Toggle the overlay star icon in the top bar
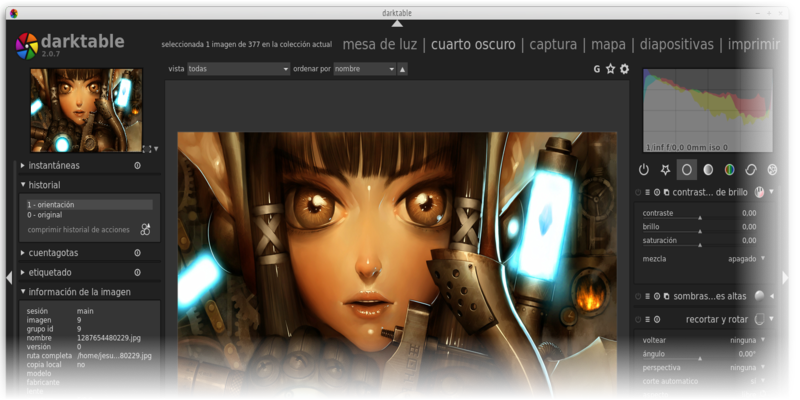The width and height of the screenshot is (800, 400). (610, 69)
